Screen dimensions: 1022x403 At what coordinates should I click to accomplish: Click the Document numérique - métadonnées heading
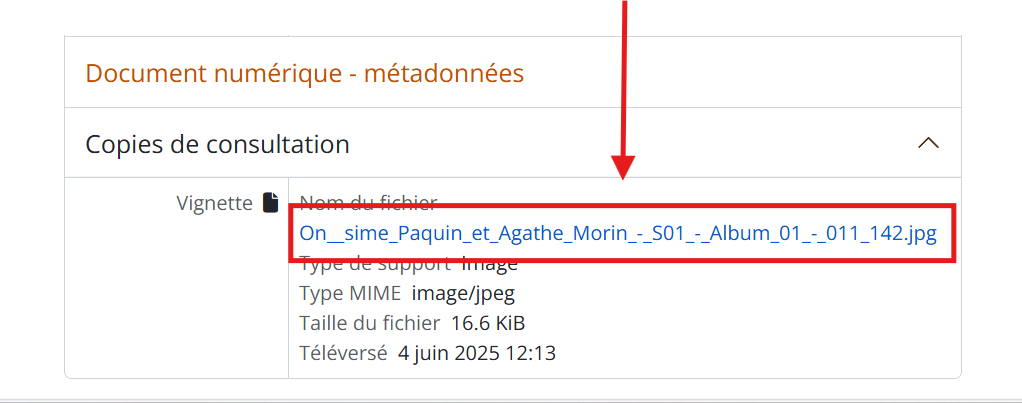click(x=305, y=73)
